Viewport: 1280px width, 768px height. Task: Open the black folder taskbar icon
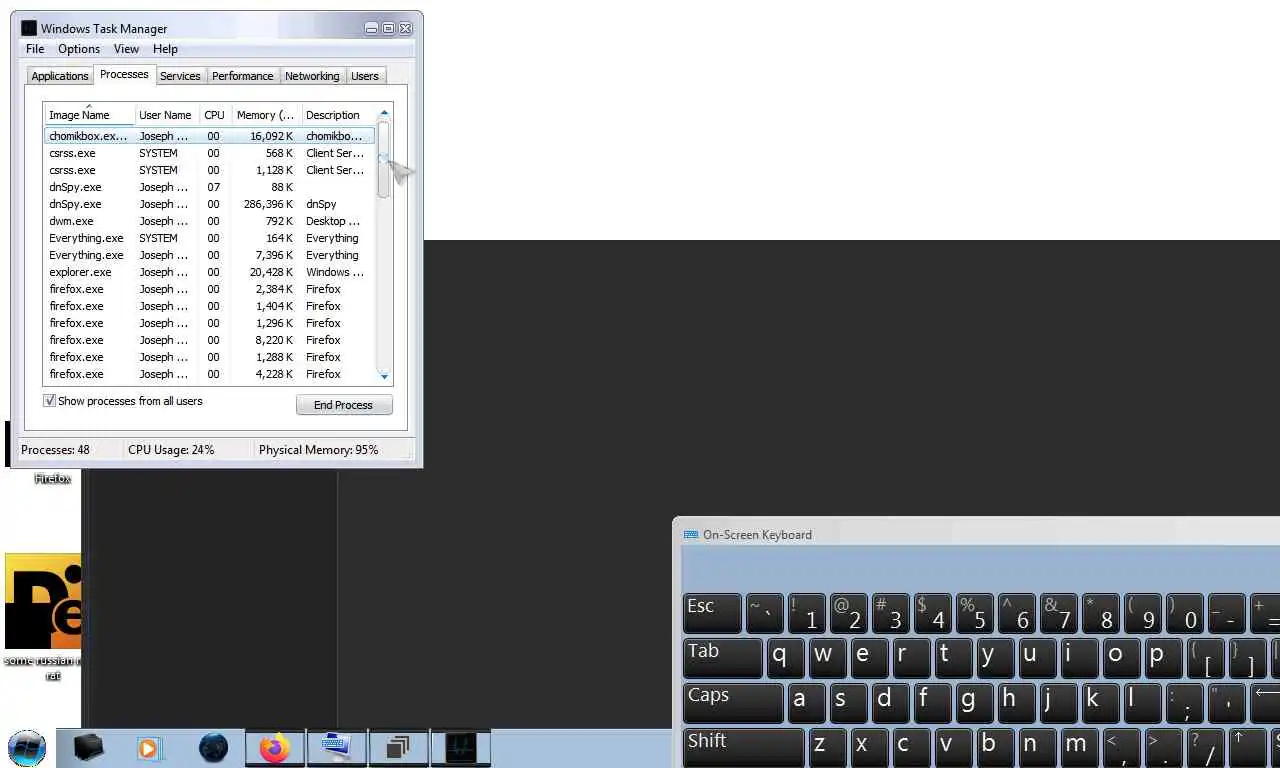88,747
